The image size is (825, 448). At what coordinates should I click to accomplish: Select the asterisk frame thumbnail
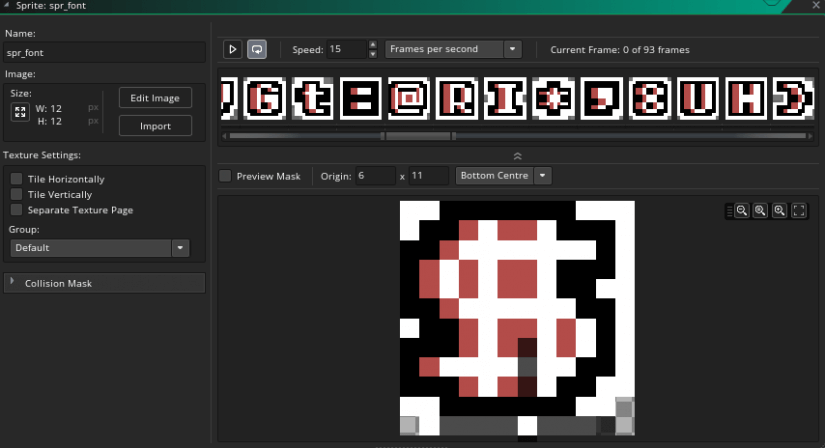tap(553, 98)
